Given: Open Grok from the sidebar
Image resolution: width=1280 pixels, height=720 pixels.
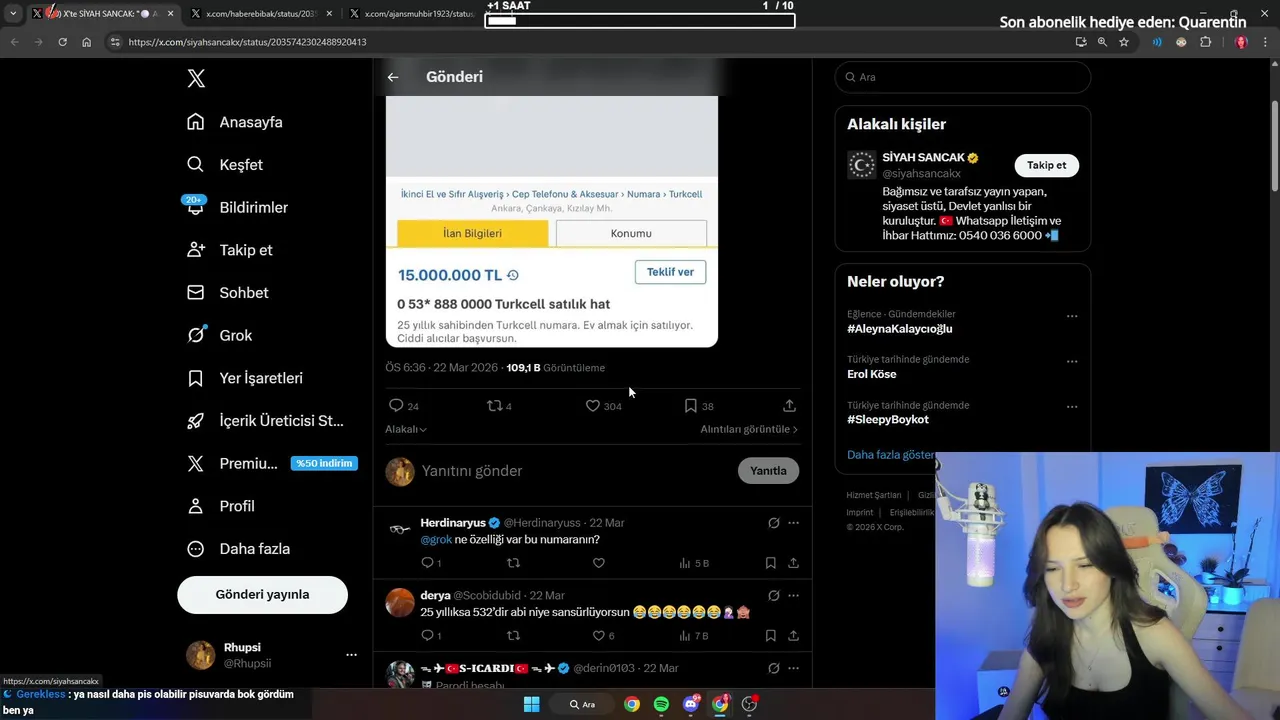Looking at the screenshot, I should click(220, 335).
